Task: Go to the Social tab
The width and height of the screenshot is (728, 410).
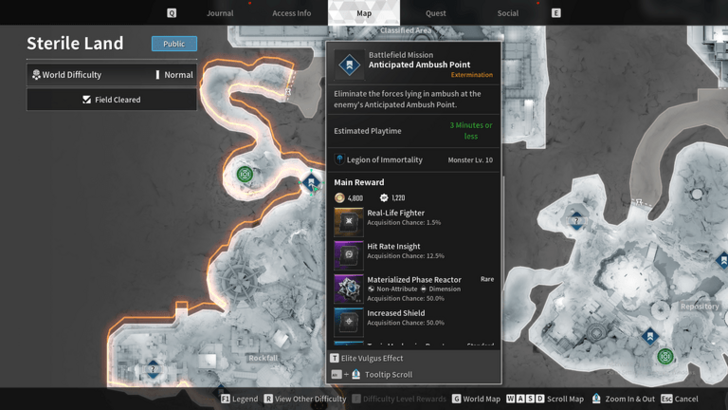Action: coord(508,13)
